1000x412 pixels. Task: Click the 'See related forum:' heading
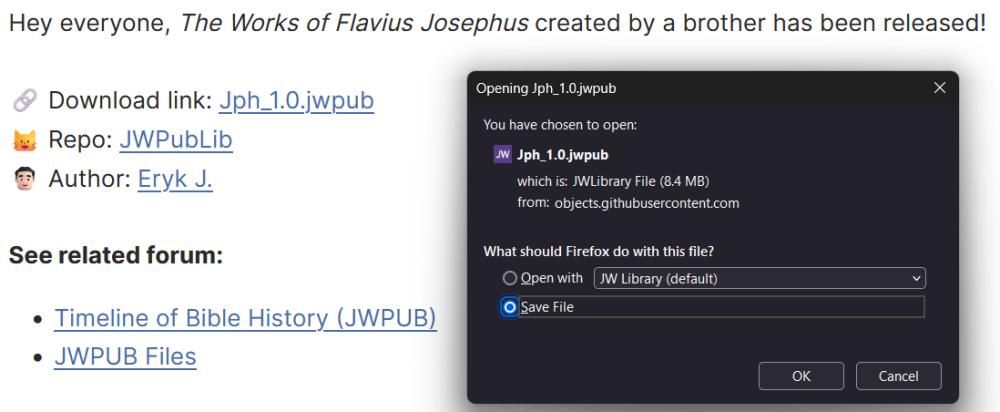(x=116, y=255)
